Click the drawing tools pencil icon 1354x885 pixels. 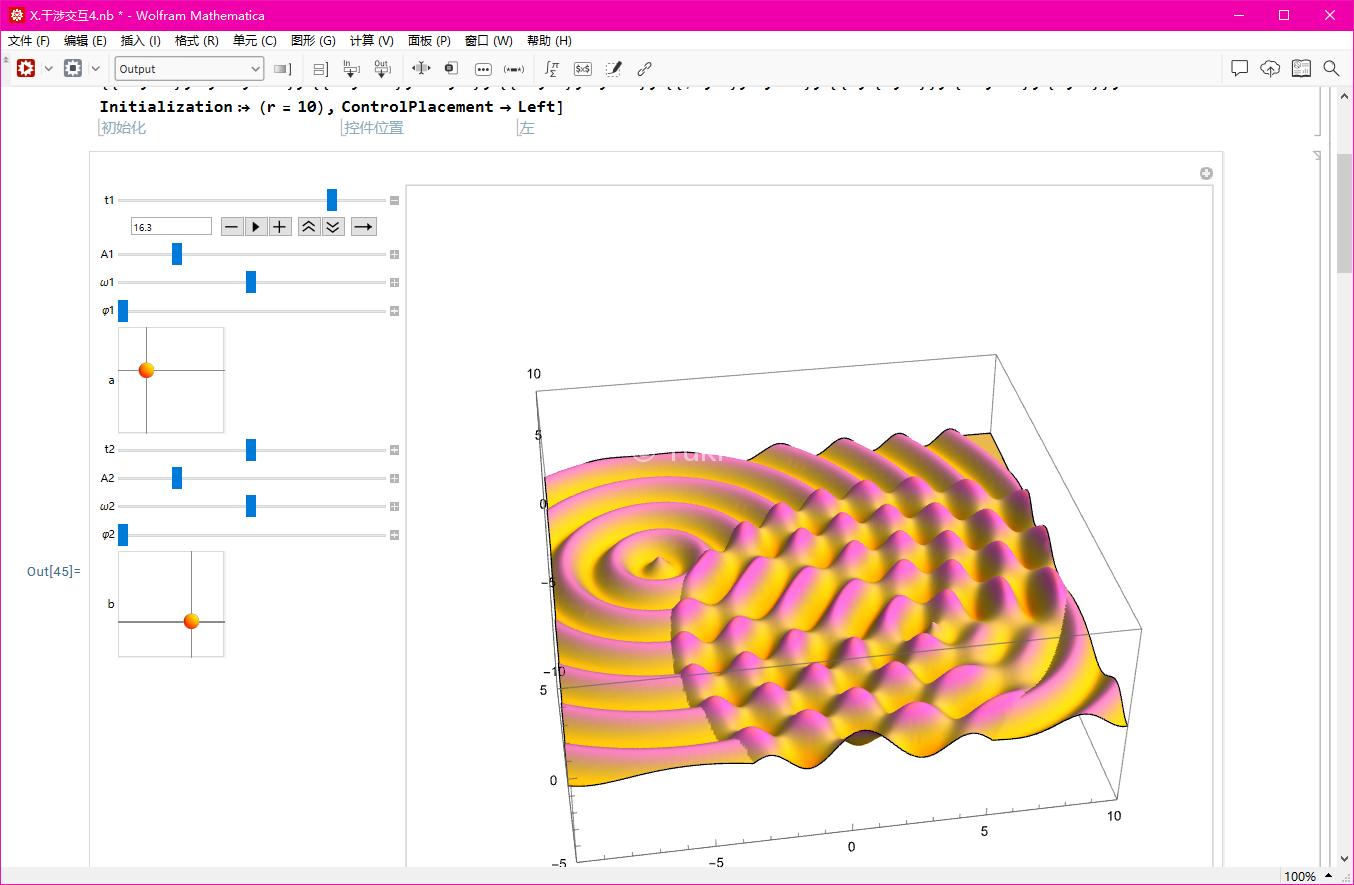point(614,69)
